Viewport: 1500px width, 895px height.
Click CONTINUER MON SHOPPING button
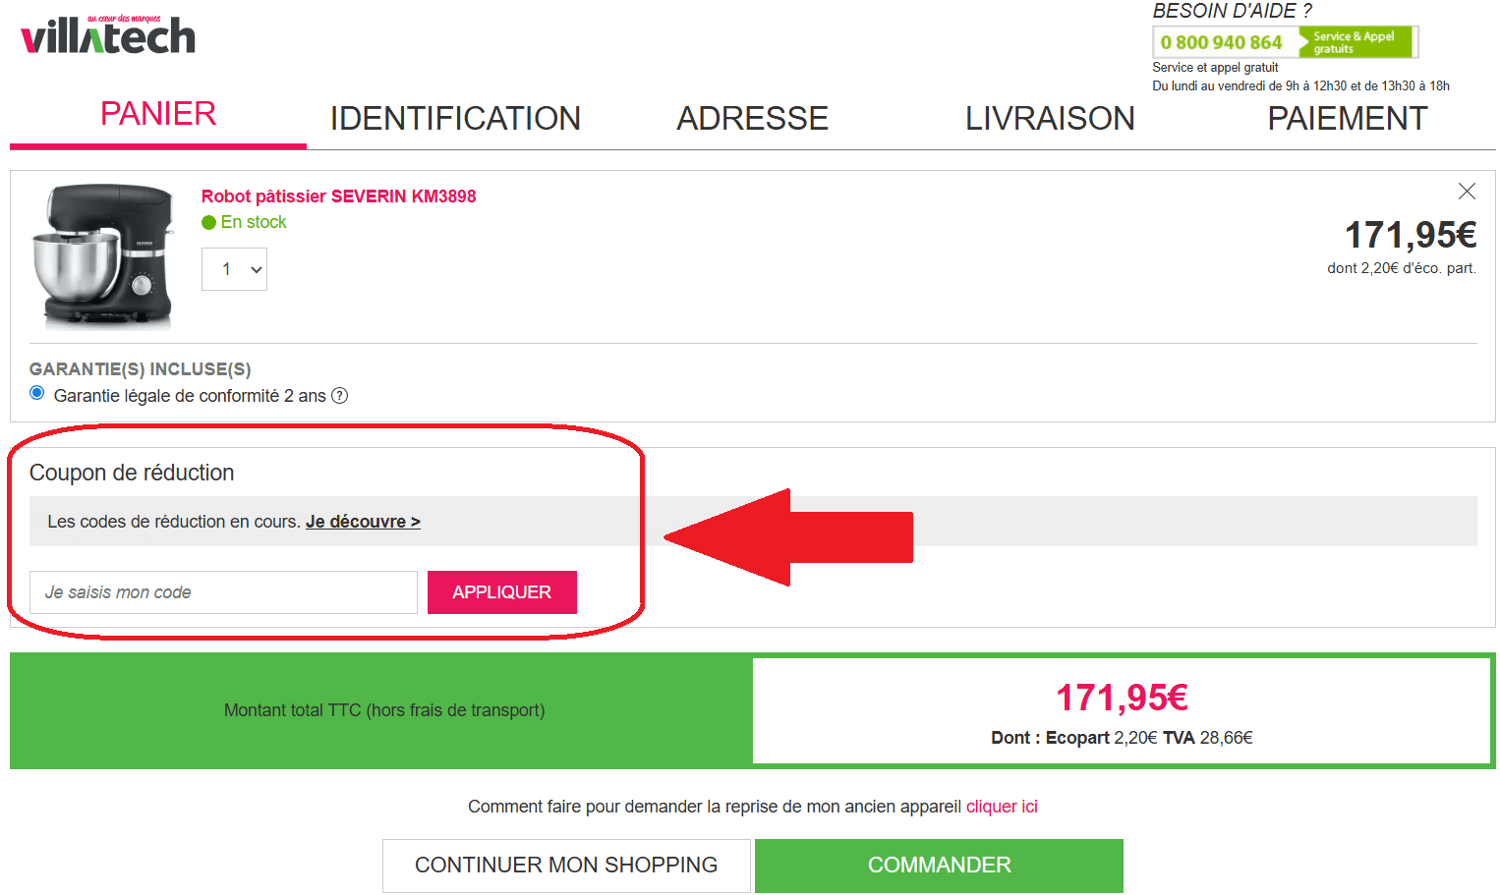pyautogui.click(x=566, y=865)
